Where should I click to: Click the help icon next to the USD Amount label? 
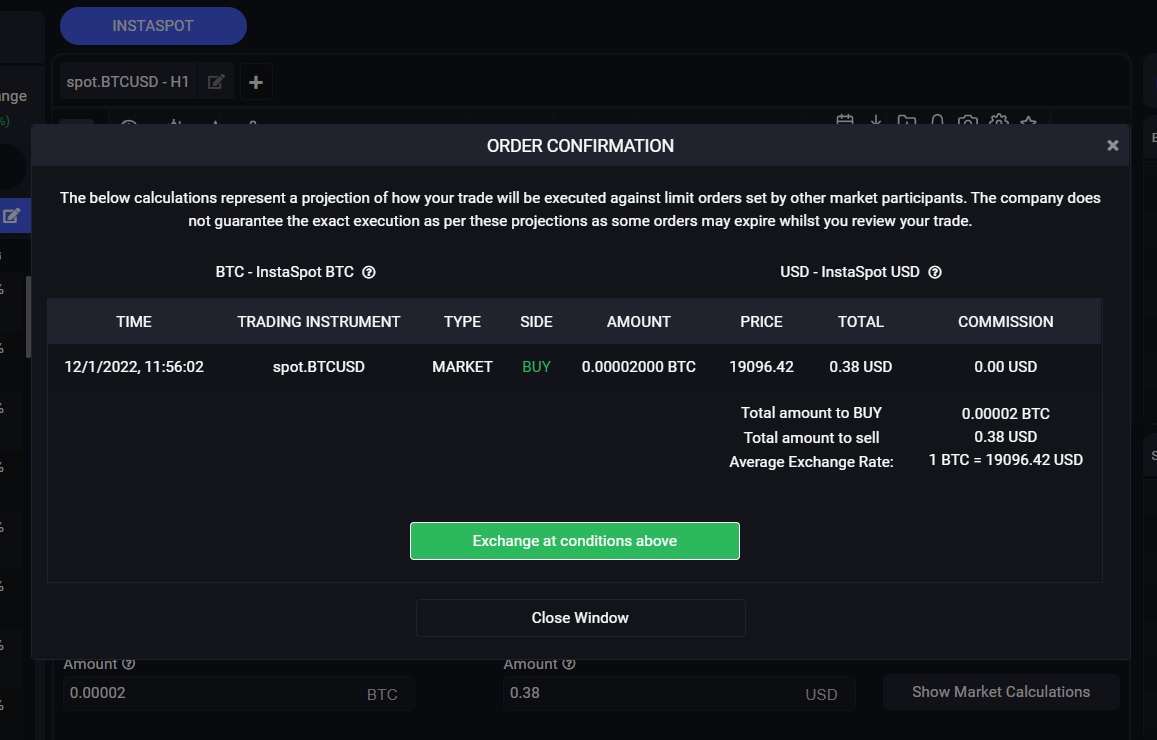tap(569, 664)
